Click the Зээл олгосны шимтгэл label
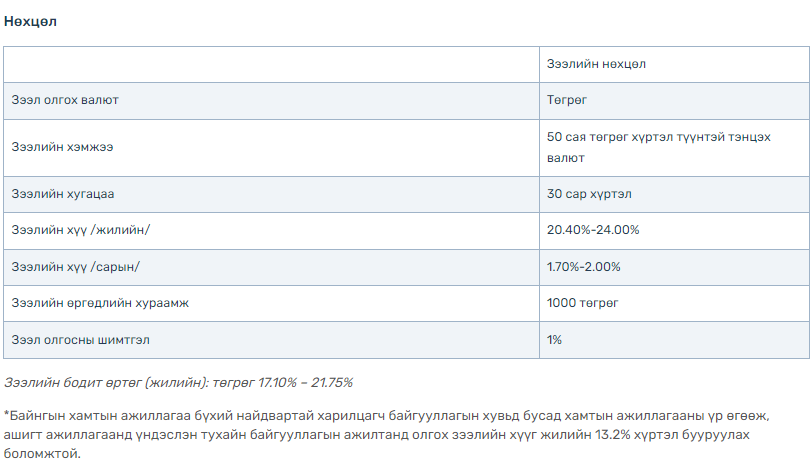This screenshot has width=810, height=471. pyautogui.click(x=81, y=340)
